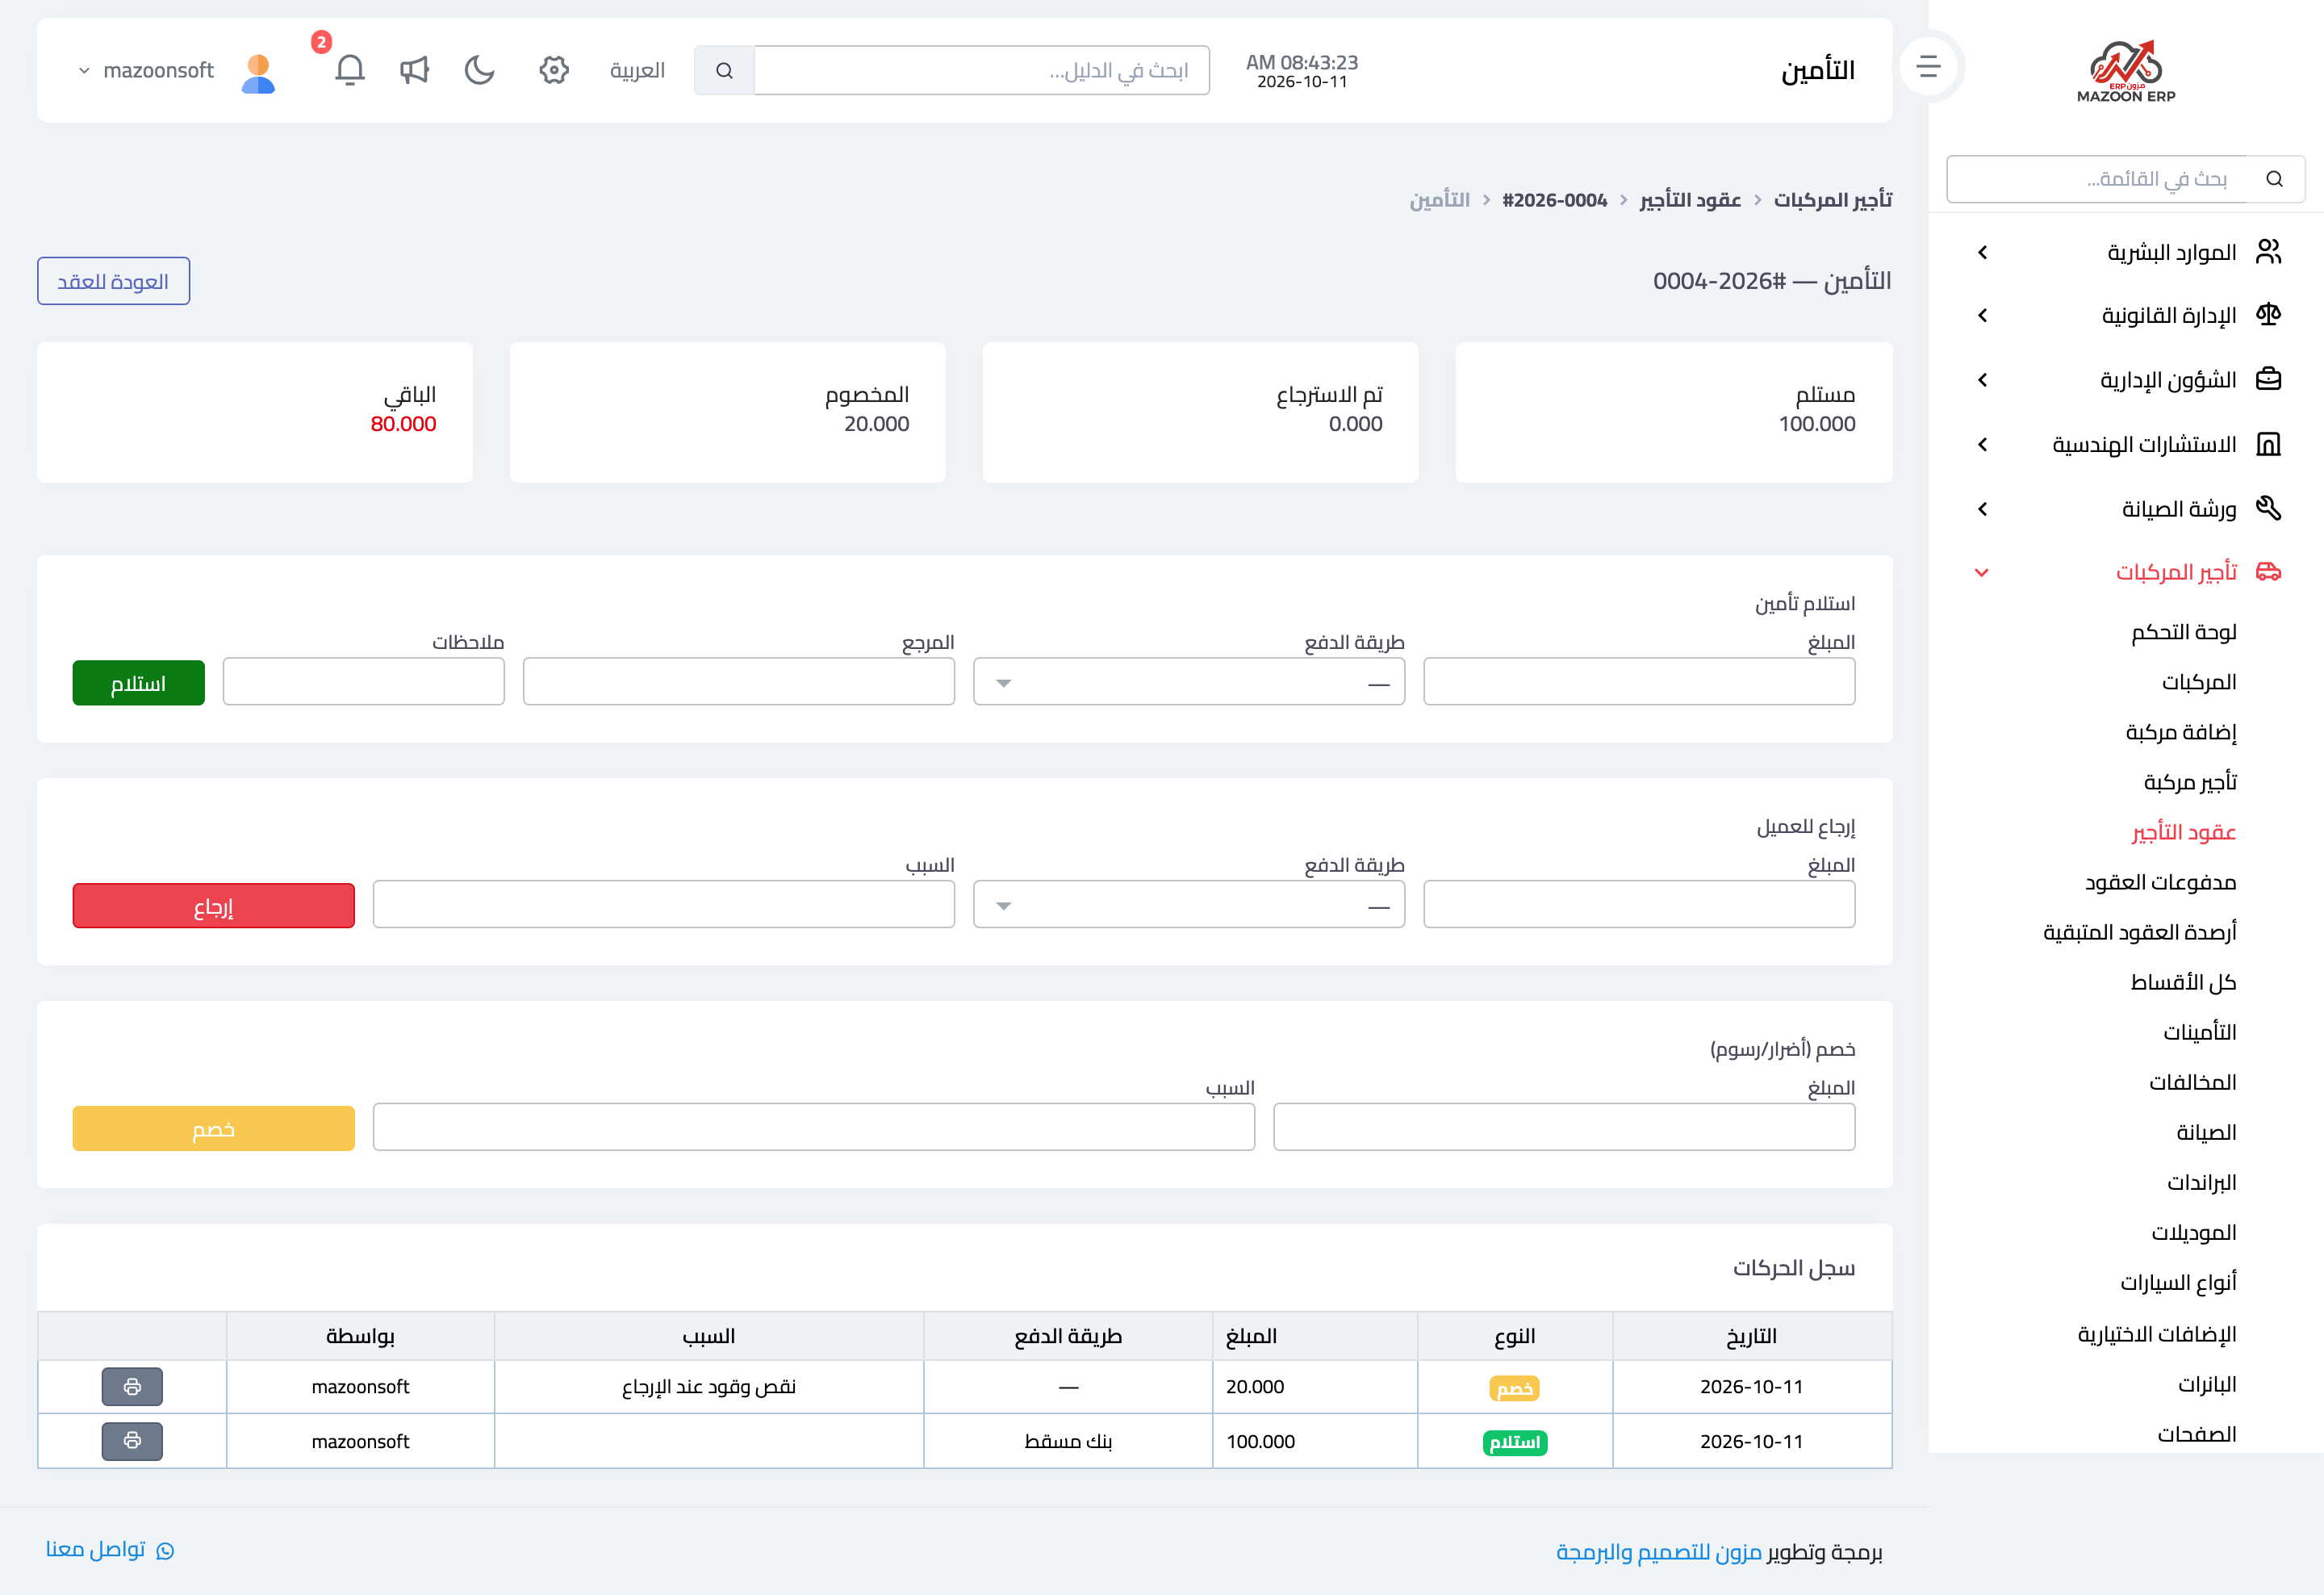The width and height of the screenshot is (2324, 1595).
Task: Click the MAZOON ERP logo
Action: (2126, 71)
